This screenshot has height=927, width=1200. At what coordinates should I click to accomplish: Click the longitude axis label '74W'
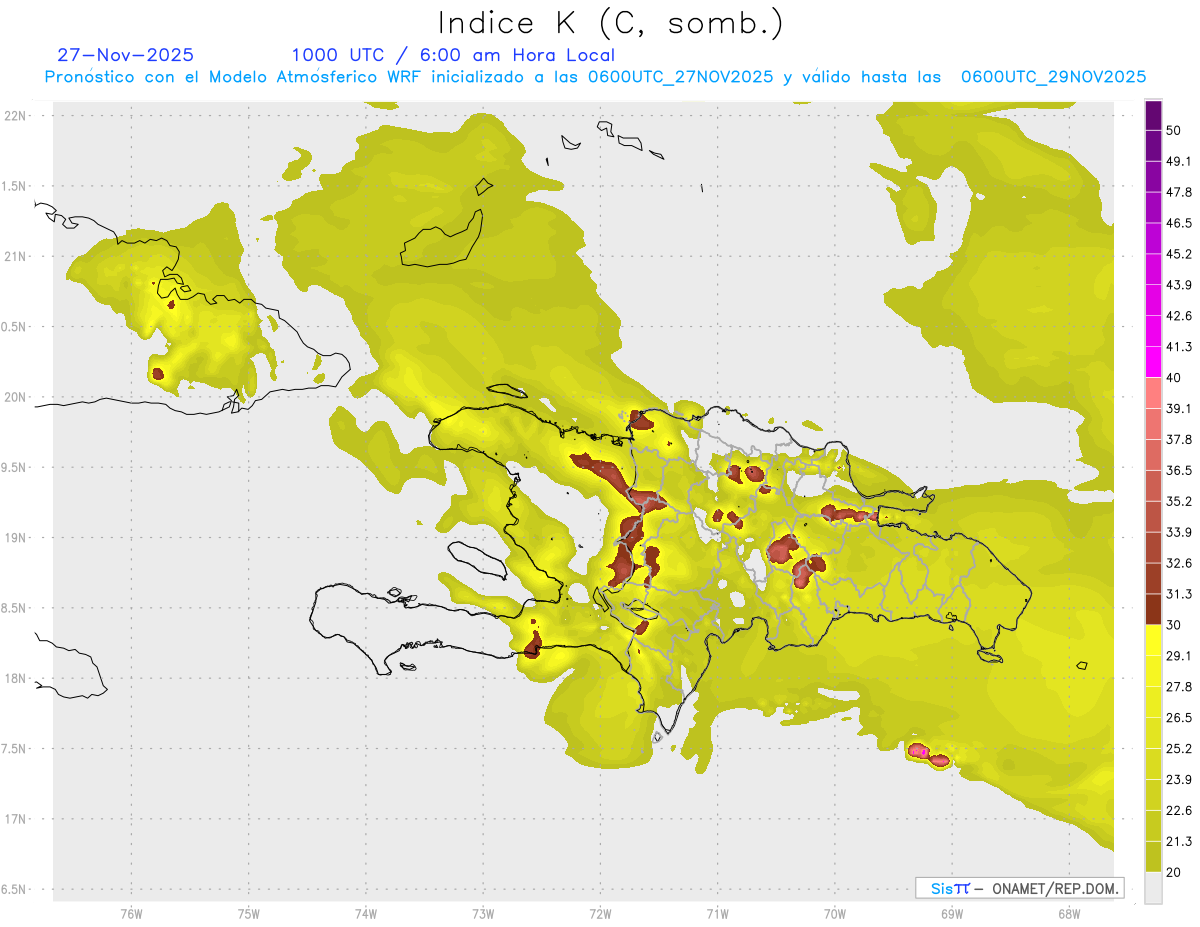[366, 913]
